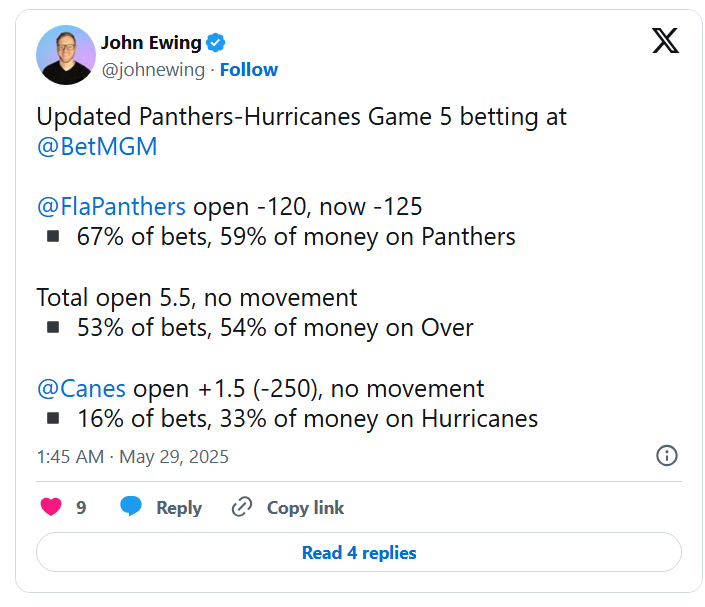Open the @FlaPanthers mention
Image resolution: width=705 pixels, height=607 pixels.
coord(111,206)
